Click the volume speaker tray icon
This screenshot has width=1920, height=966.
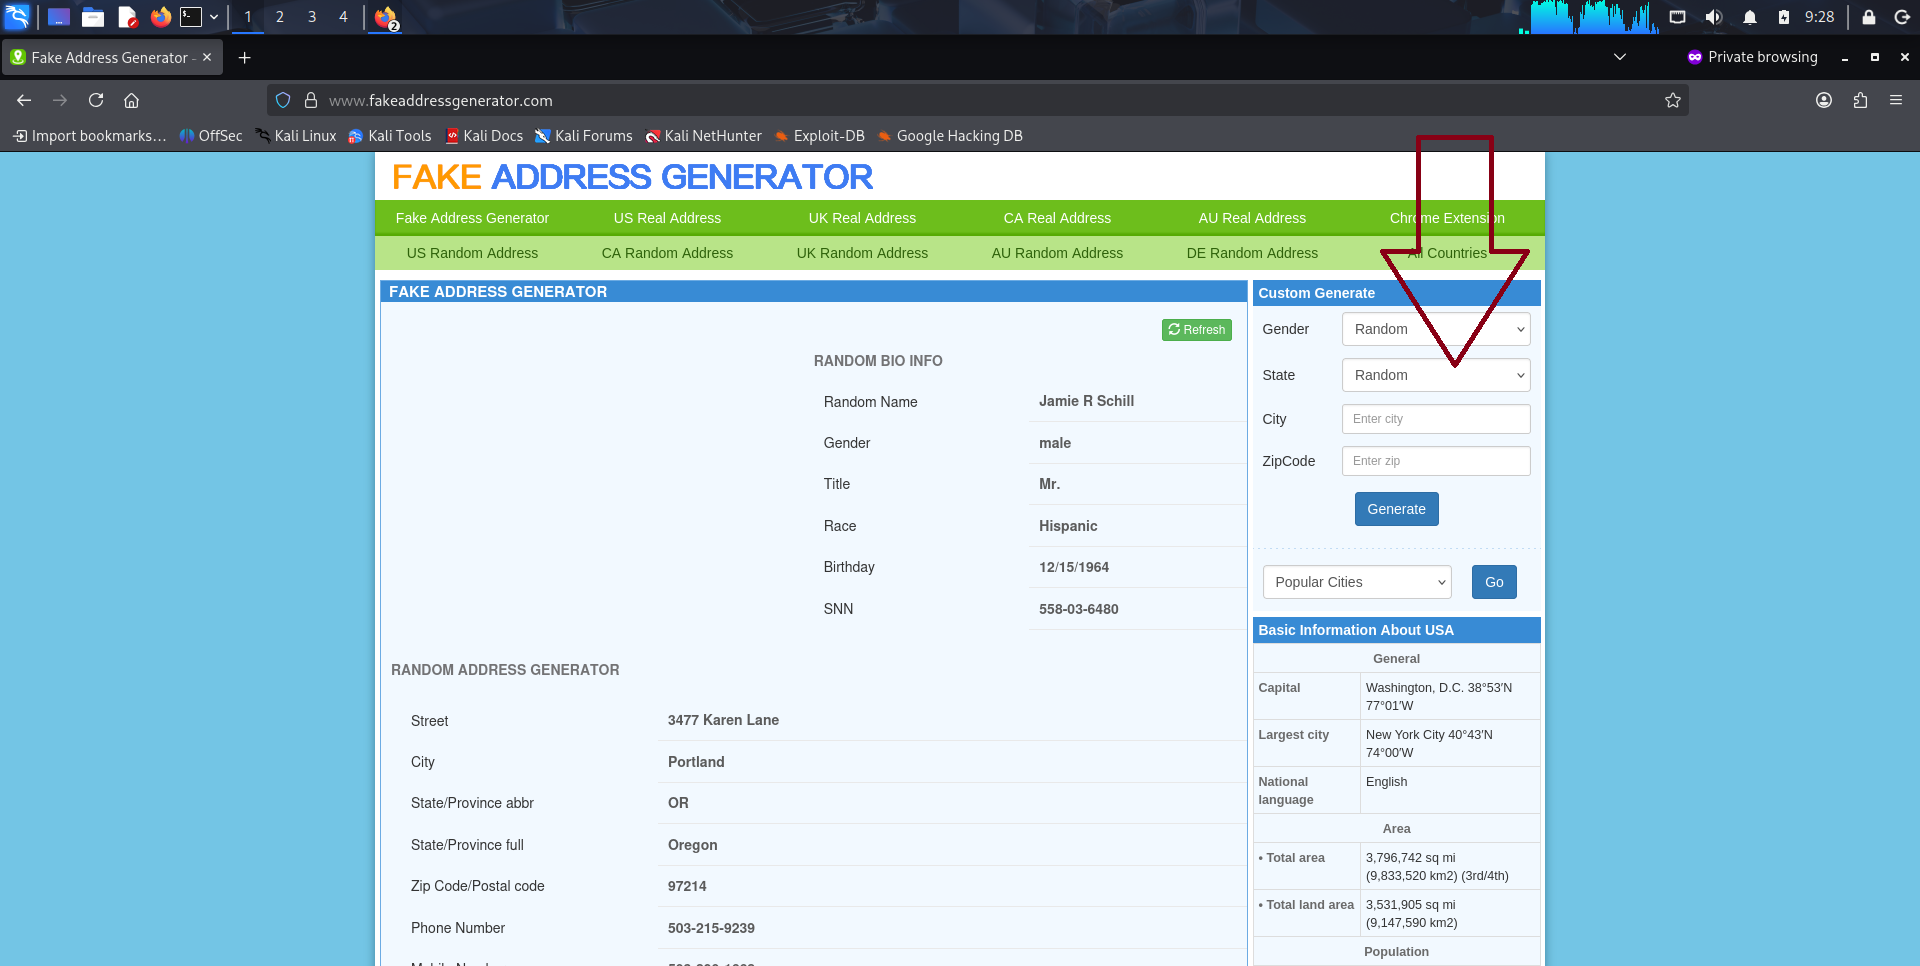[x=1713, y=17]
